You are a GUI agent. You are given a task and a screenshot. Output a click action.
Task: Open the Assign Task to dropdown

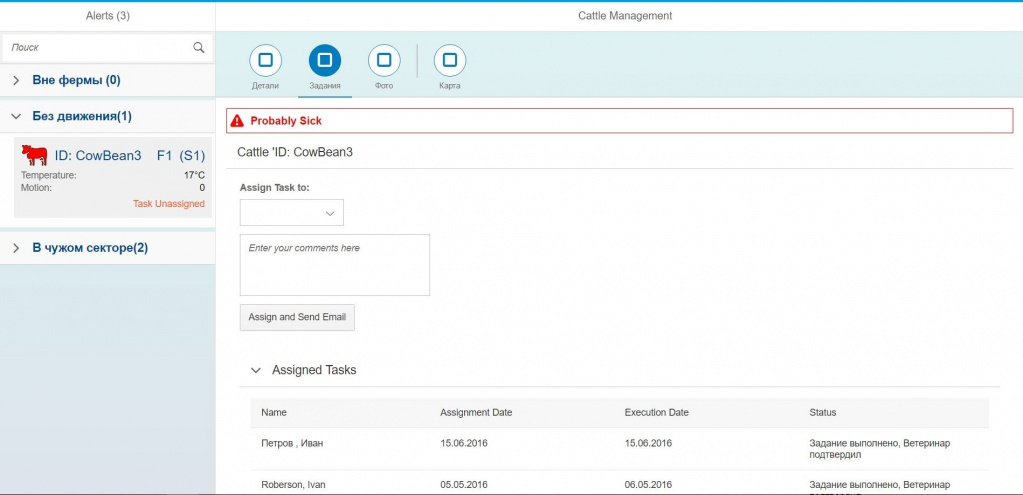292,213
